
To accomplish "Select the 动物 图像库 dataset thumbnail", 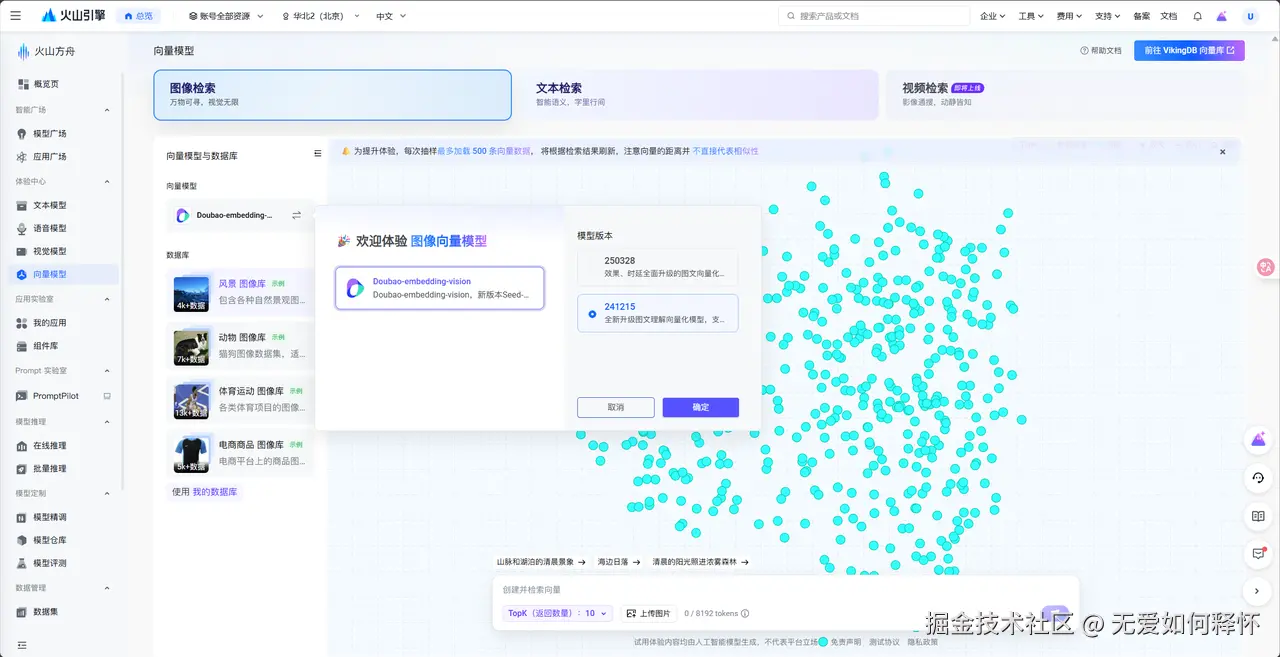I will coord(191,347).
